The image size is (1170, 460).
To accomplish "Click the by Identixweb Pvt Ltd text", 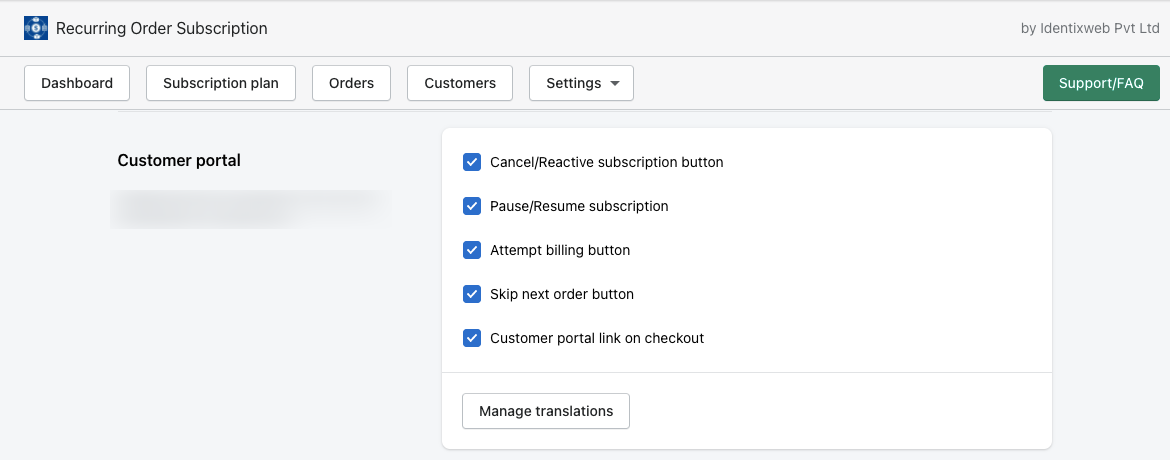I will pos(1090,28).
